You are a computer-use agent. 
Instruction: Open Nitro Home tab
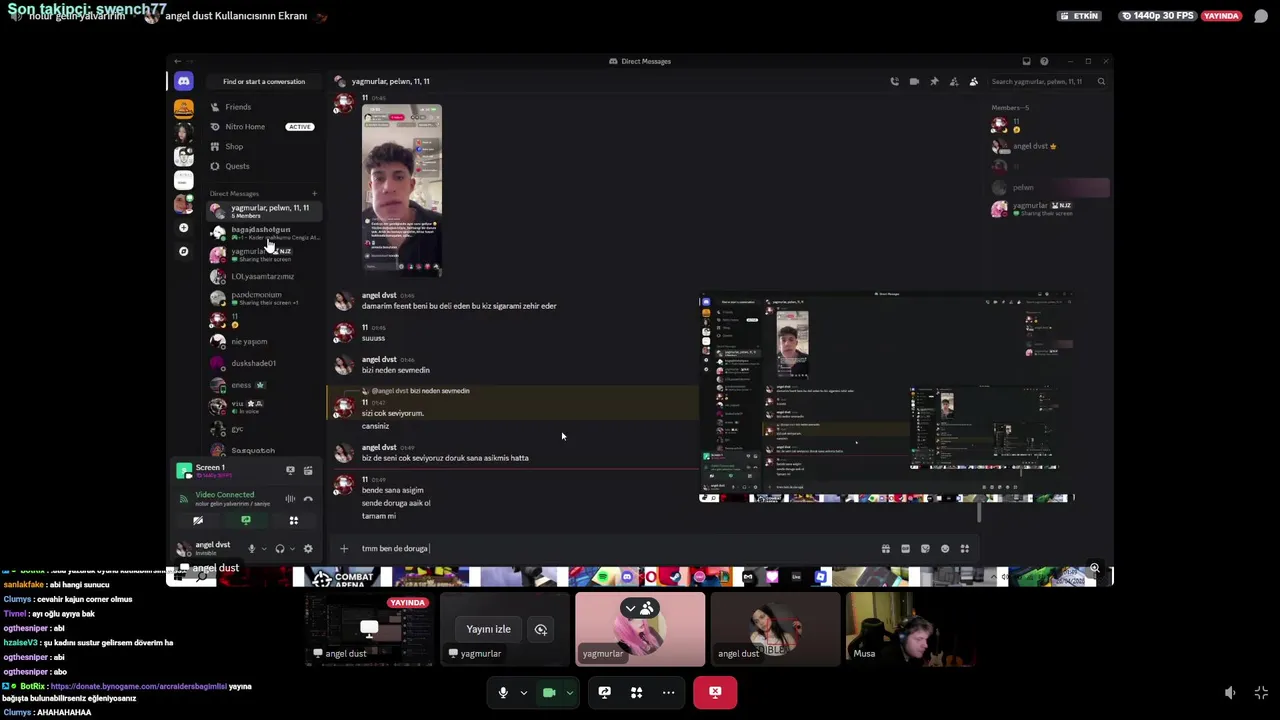[x=262, y=127]
